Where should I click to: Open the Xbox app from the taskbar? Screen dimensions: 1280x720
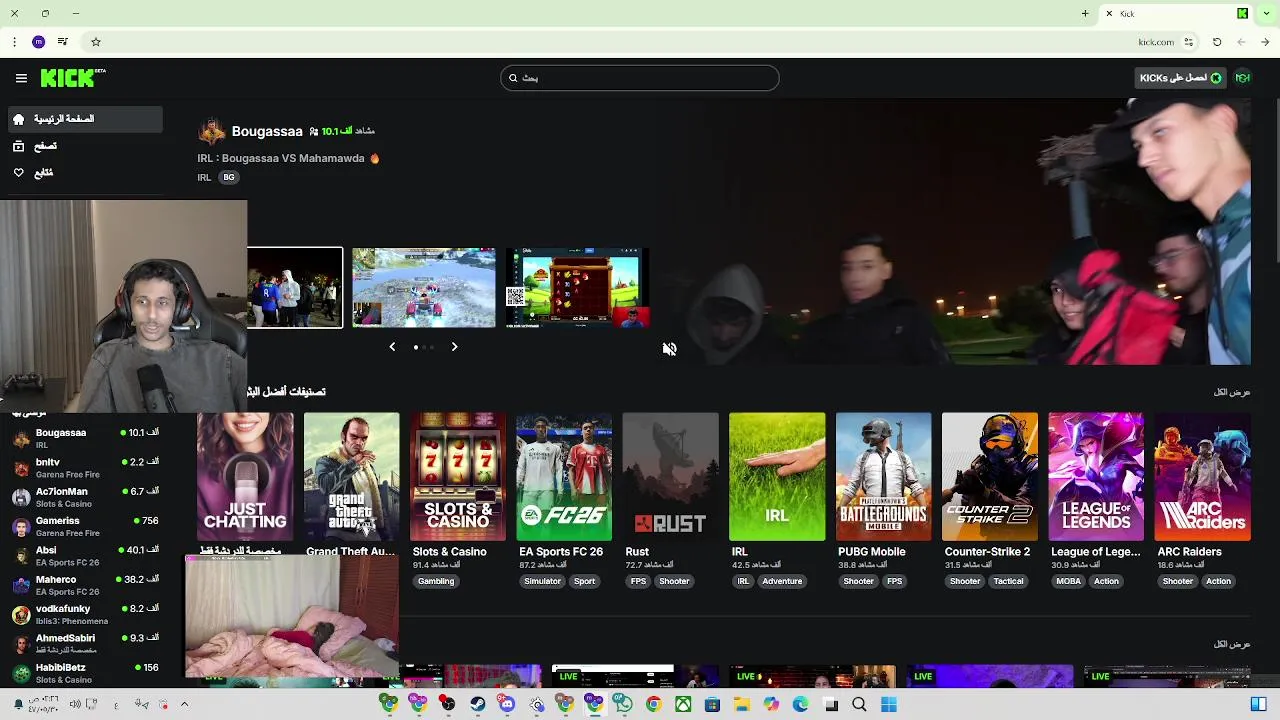coord(683,705)
